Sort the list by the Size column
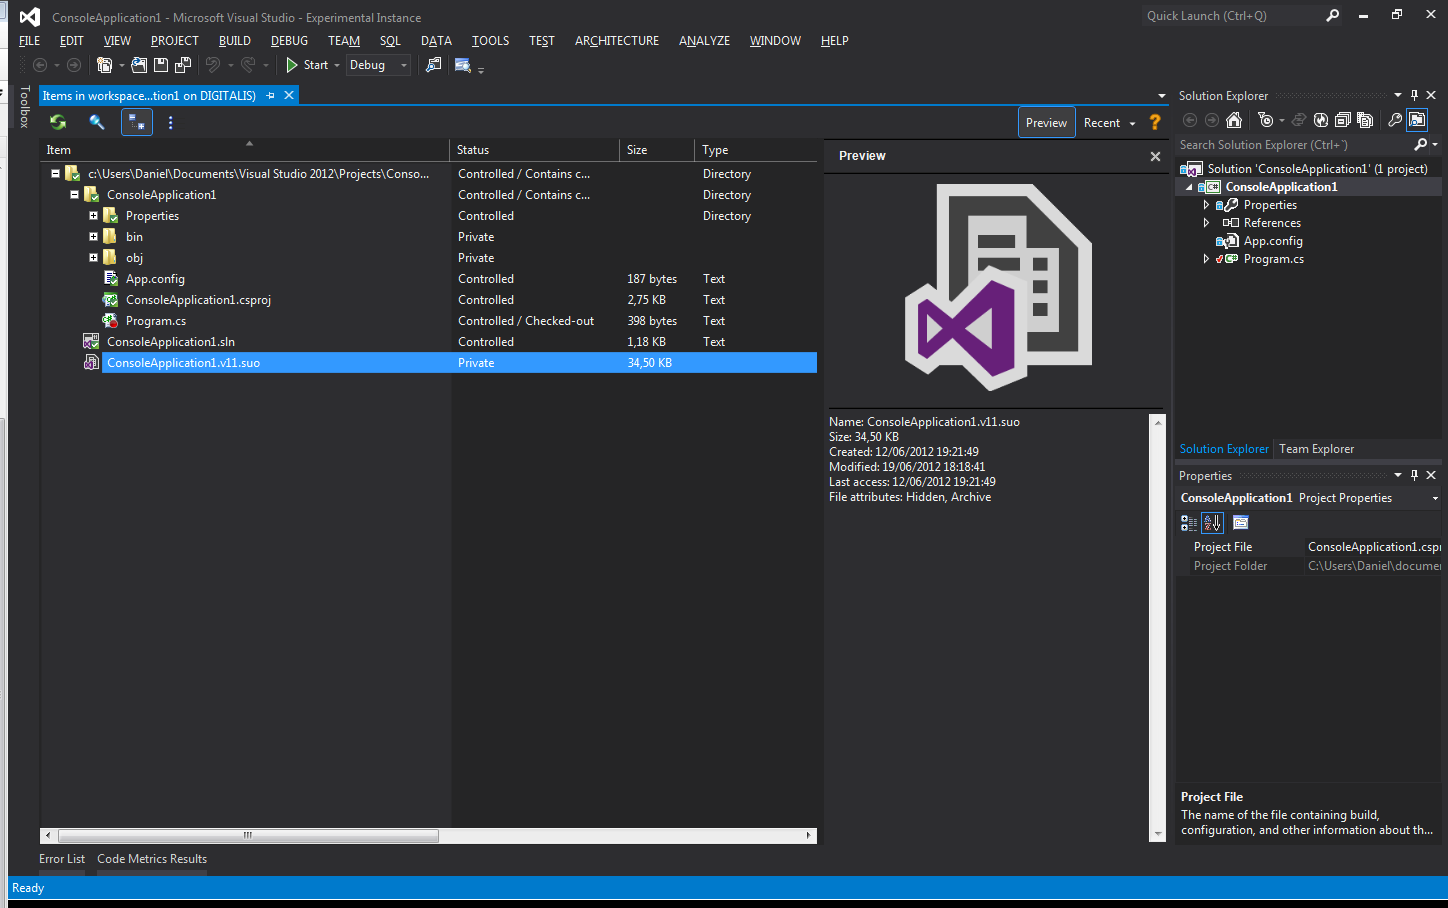Screen dimensions: 1448x908 click(x=657, y=150)
